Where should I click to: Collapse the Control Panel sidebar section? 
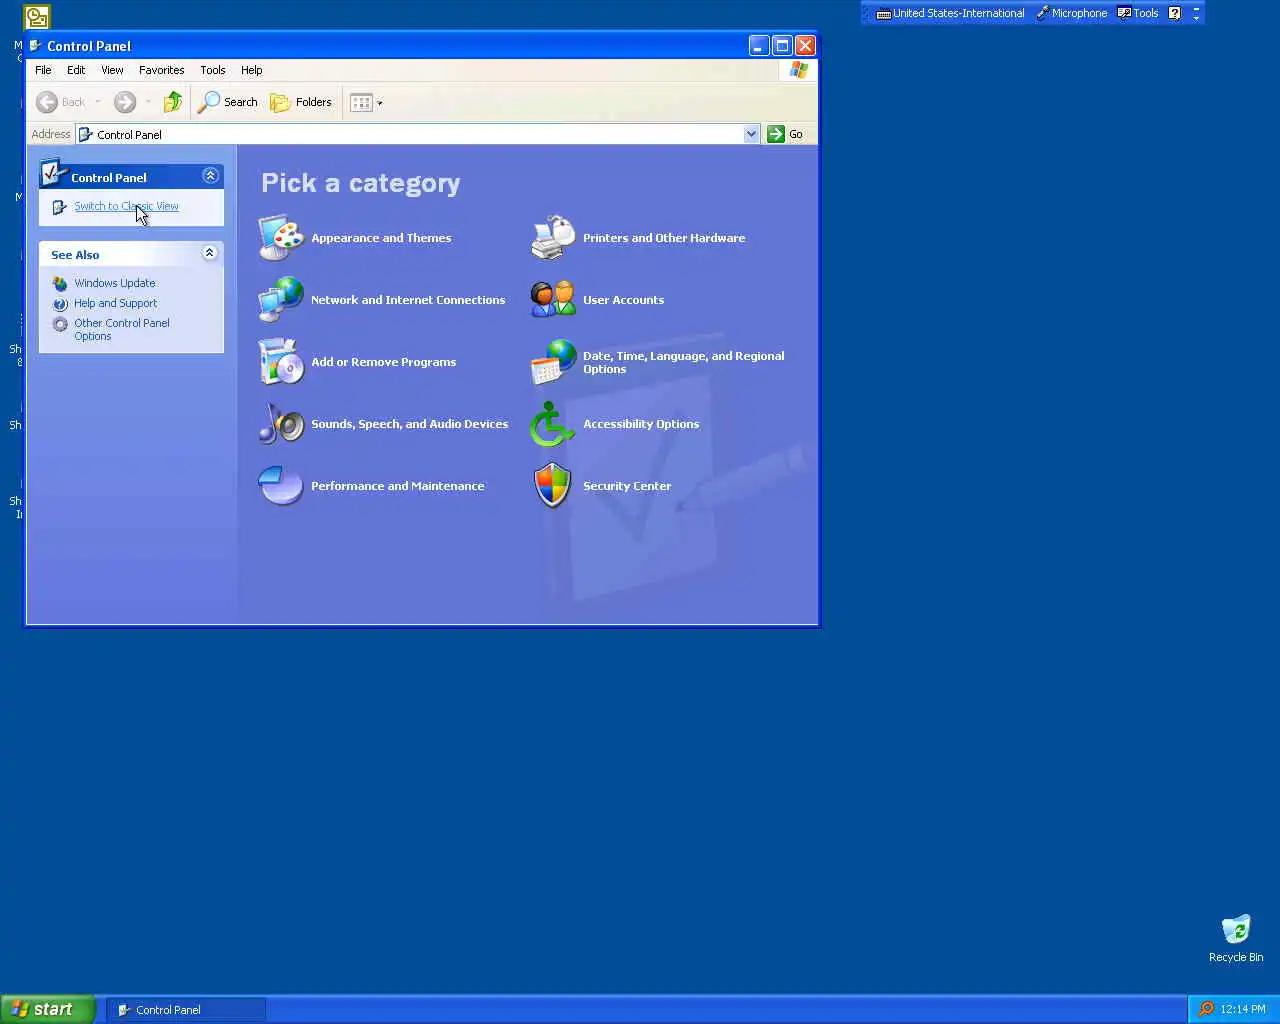click(210, 176)
